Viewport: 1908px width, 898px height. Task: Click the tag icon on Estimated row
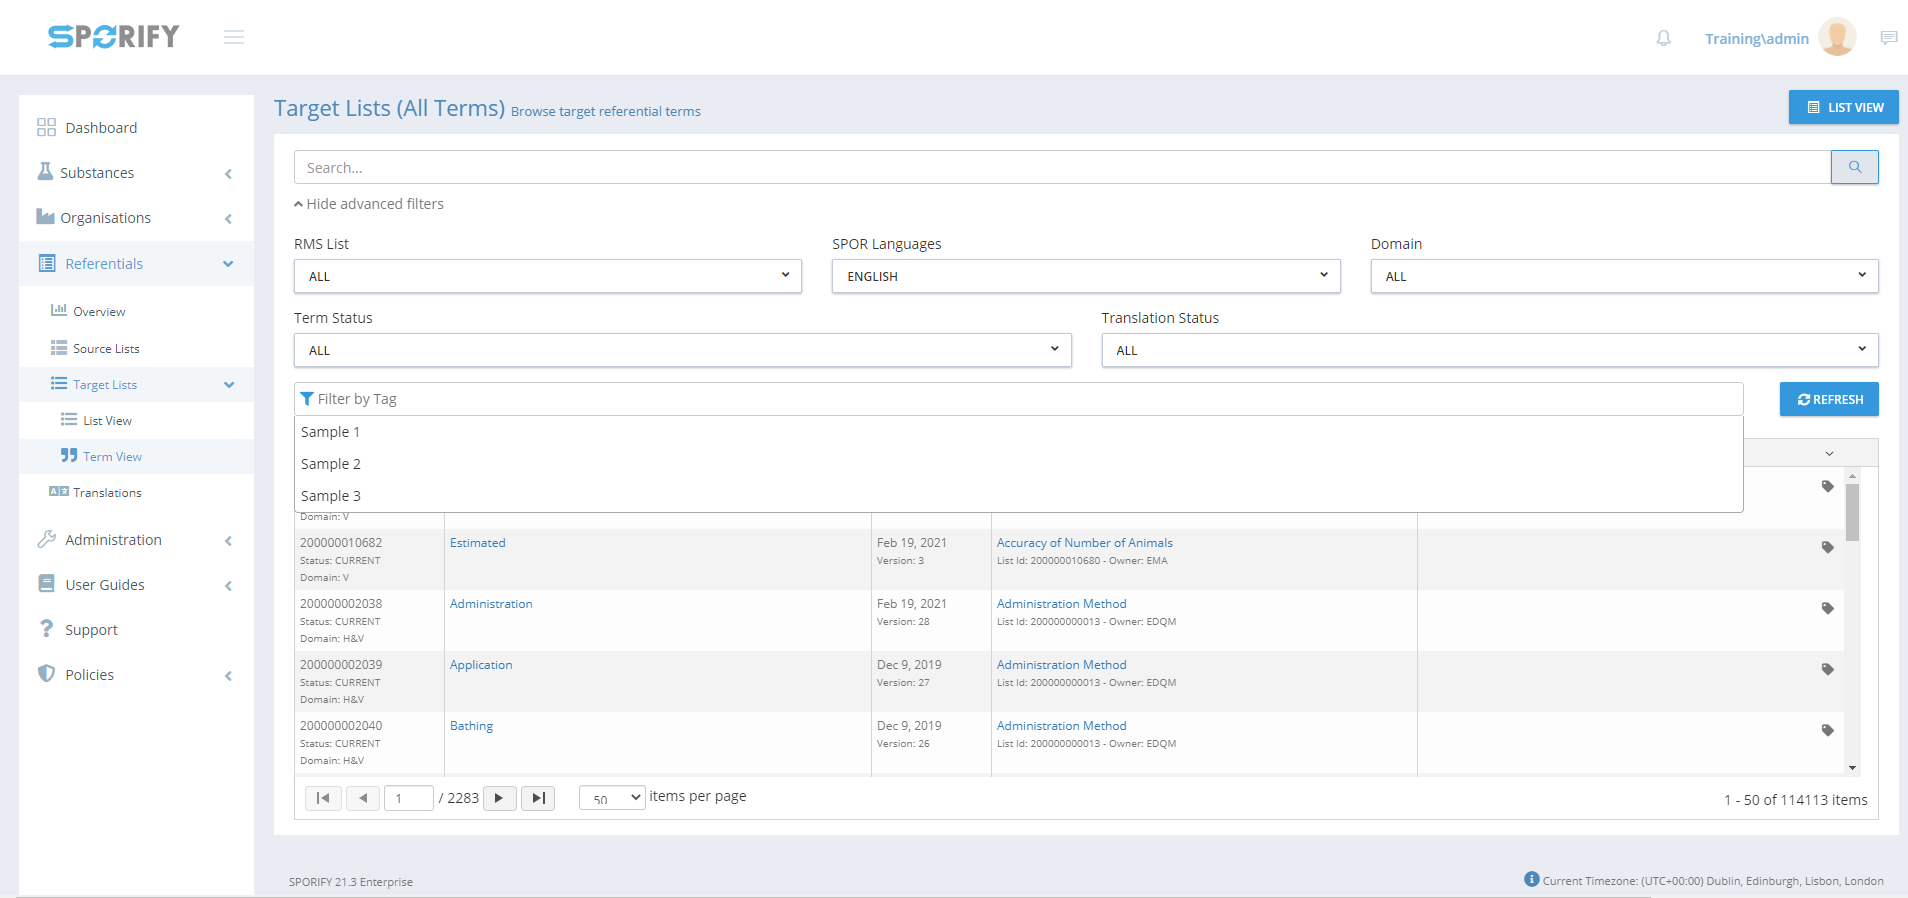[x=1827, y=547]
